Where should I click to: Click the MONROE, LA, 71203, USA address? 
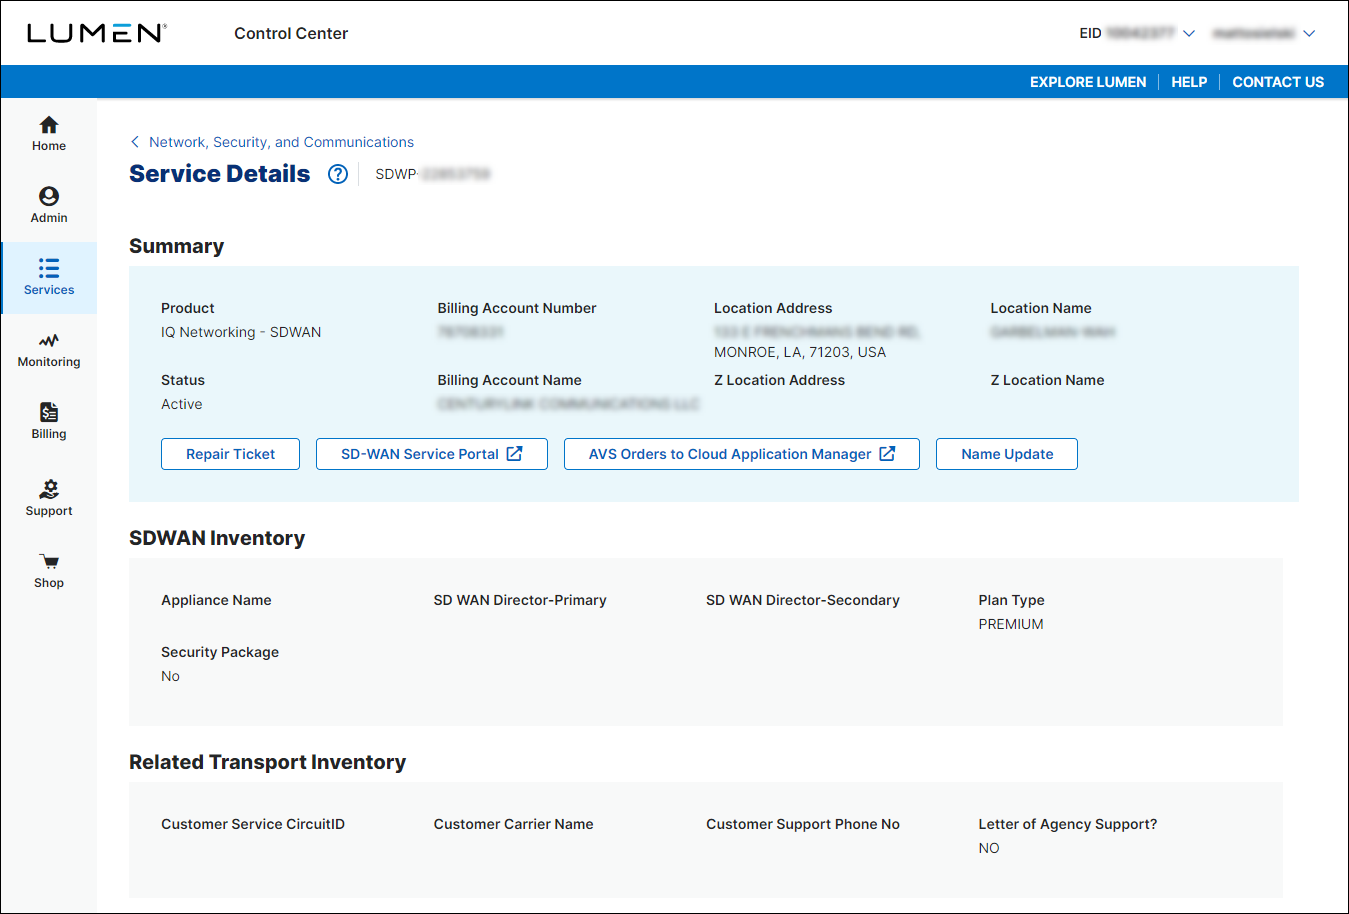click(800, 352)
